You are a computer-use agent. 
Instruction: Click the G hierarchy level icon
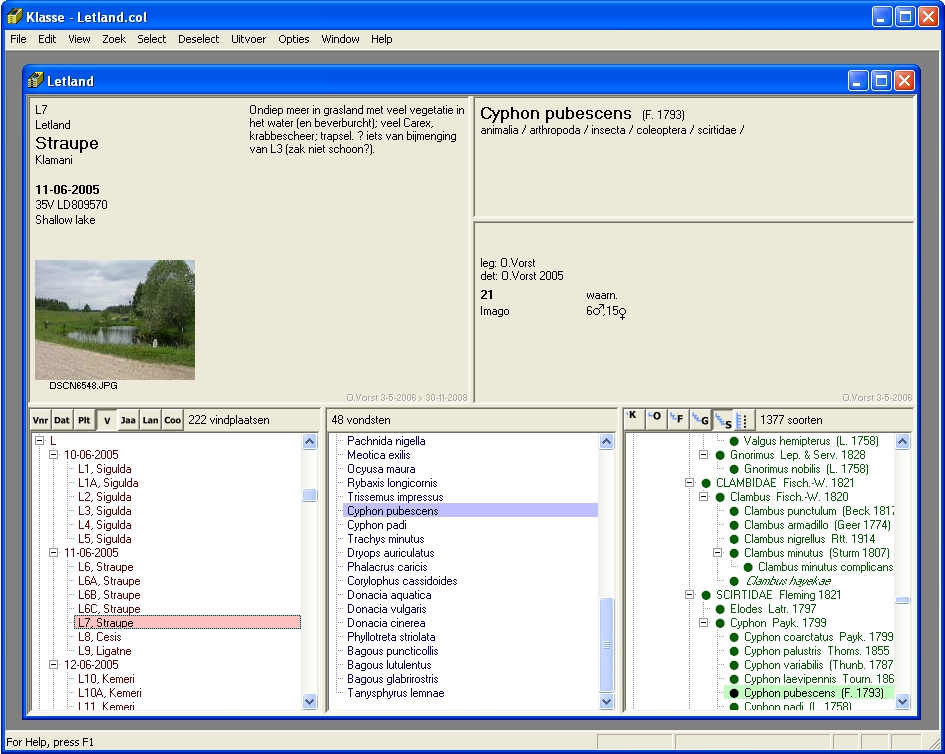pos(701,420)
